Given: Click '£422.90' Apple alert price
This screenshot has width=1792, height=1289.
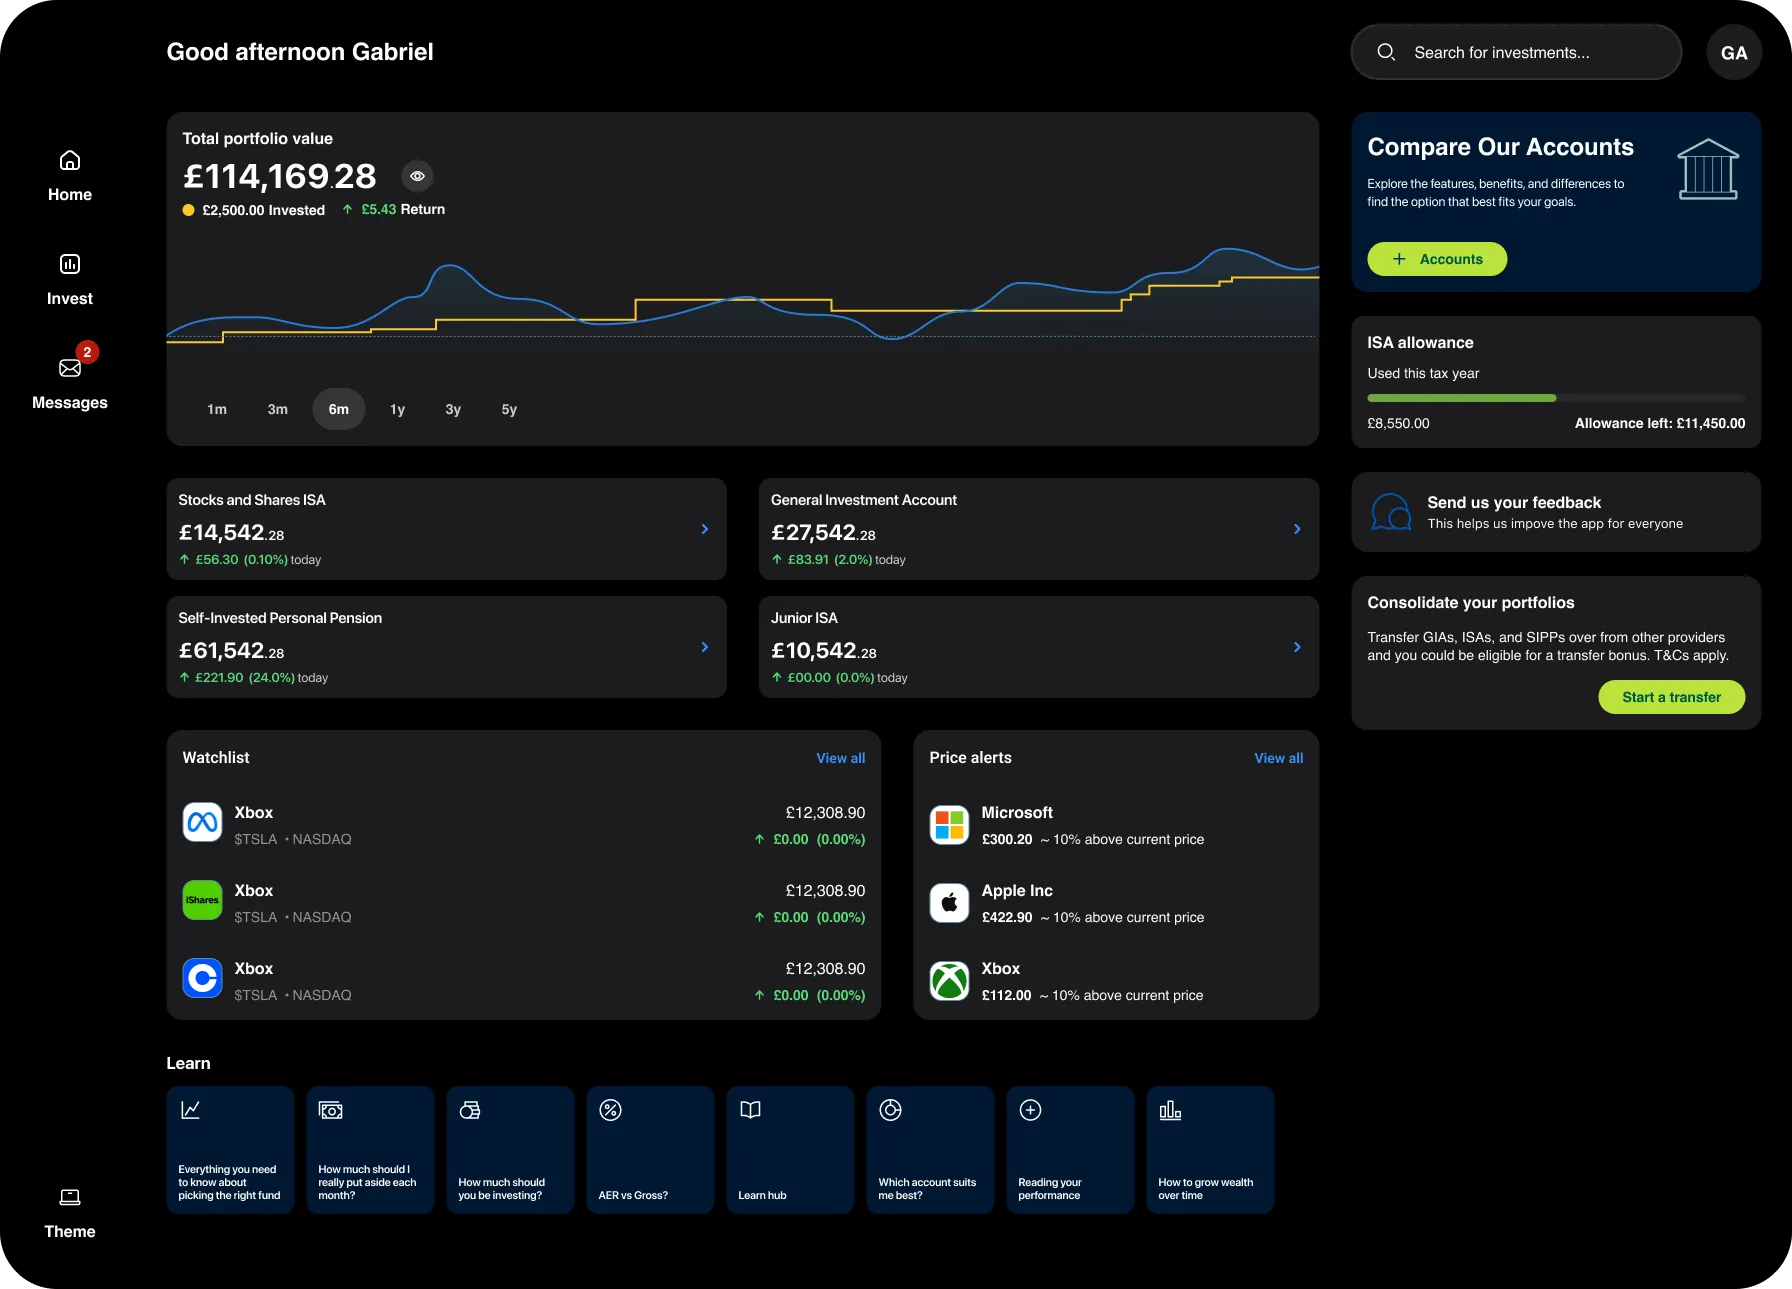Looking at the screenshot, I should tap(1006, 917).
